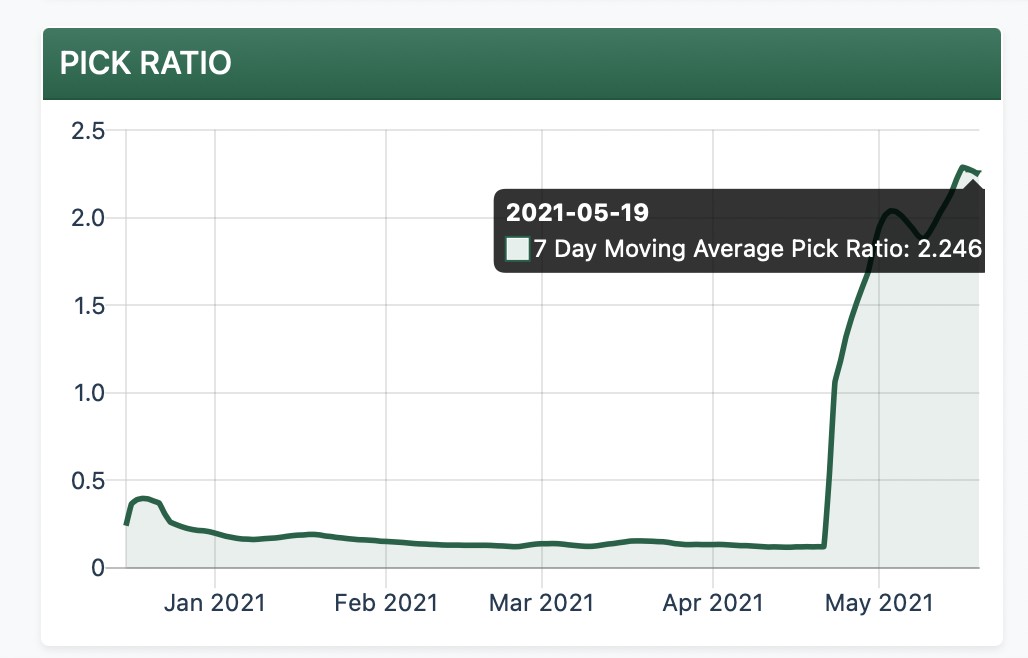1028x658 pixels.
Task: Click the line's leftmost starting point
Action: point(126,523)
